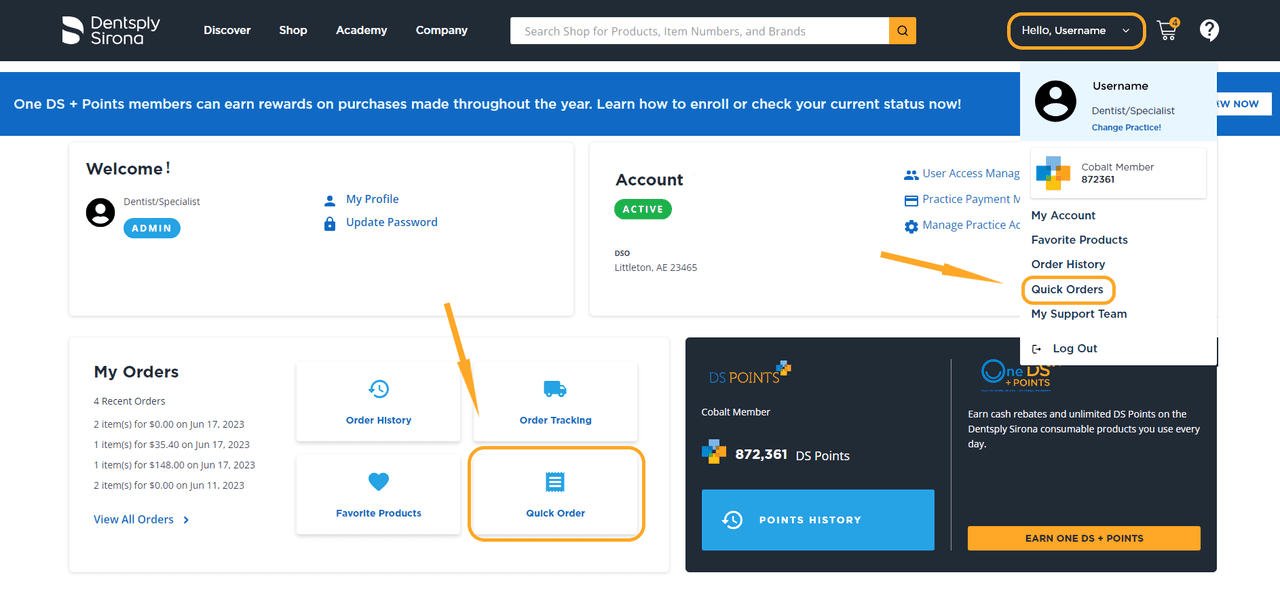
Task: Select Quick Orders in account menu
Action: tap(1067, 290)
